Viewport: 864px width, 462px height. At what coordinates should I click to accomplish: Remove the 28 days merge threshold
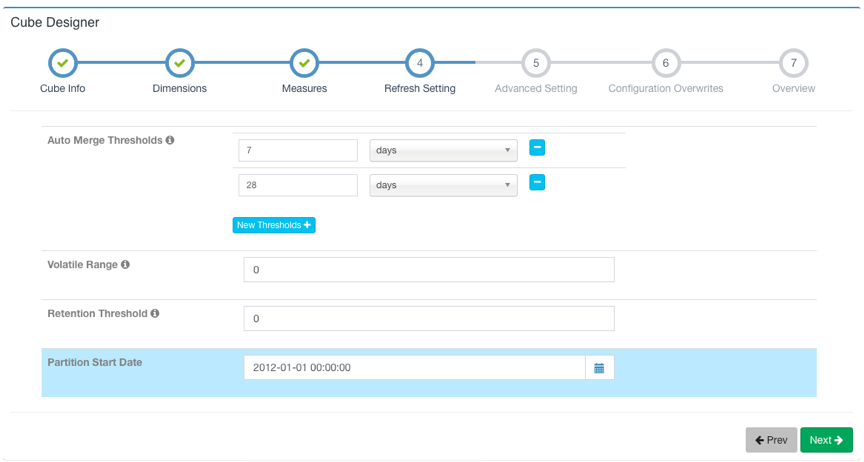tap(537, 183)
